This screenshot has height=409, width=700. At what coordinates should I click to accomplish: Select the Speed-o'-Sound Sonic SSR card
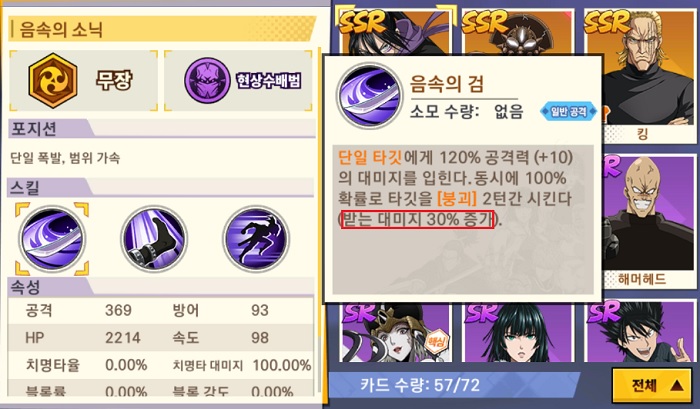[394, 31]
